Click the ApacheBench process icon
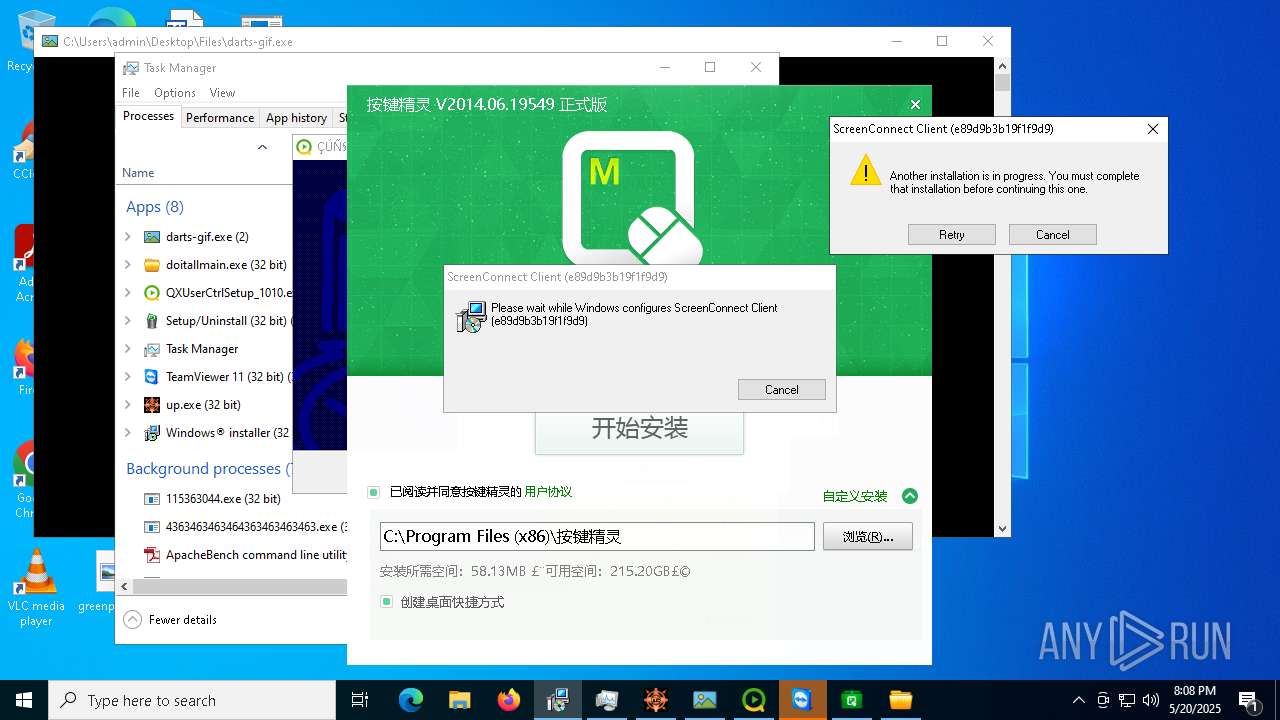 pyautogui.click(x=152, y=555)
